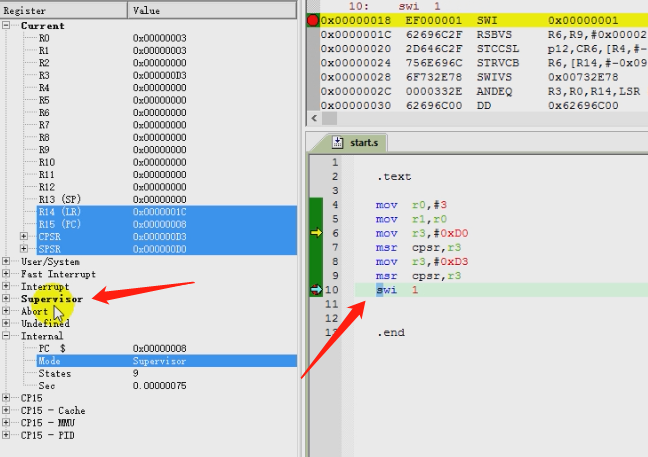
Task: Collapse the Current register group
Action: point(8,25)
